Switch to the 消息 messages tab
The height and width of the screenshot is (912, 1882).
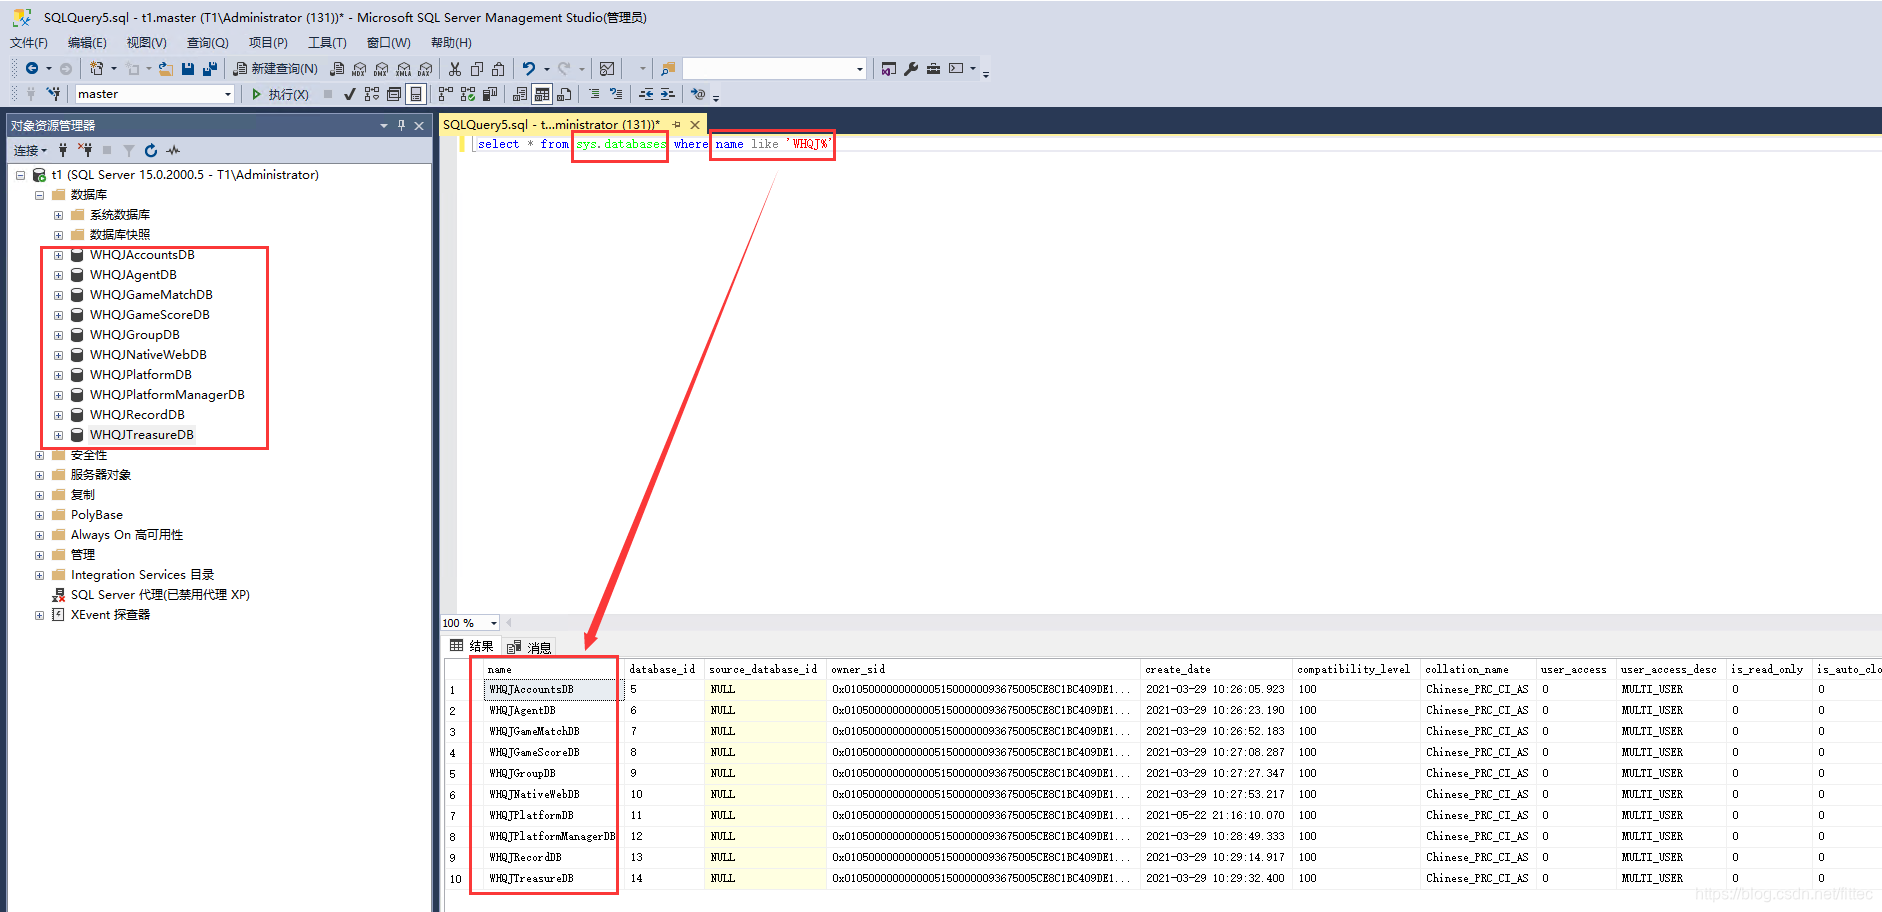tap(530, 647)
